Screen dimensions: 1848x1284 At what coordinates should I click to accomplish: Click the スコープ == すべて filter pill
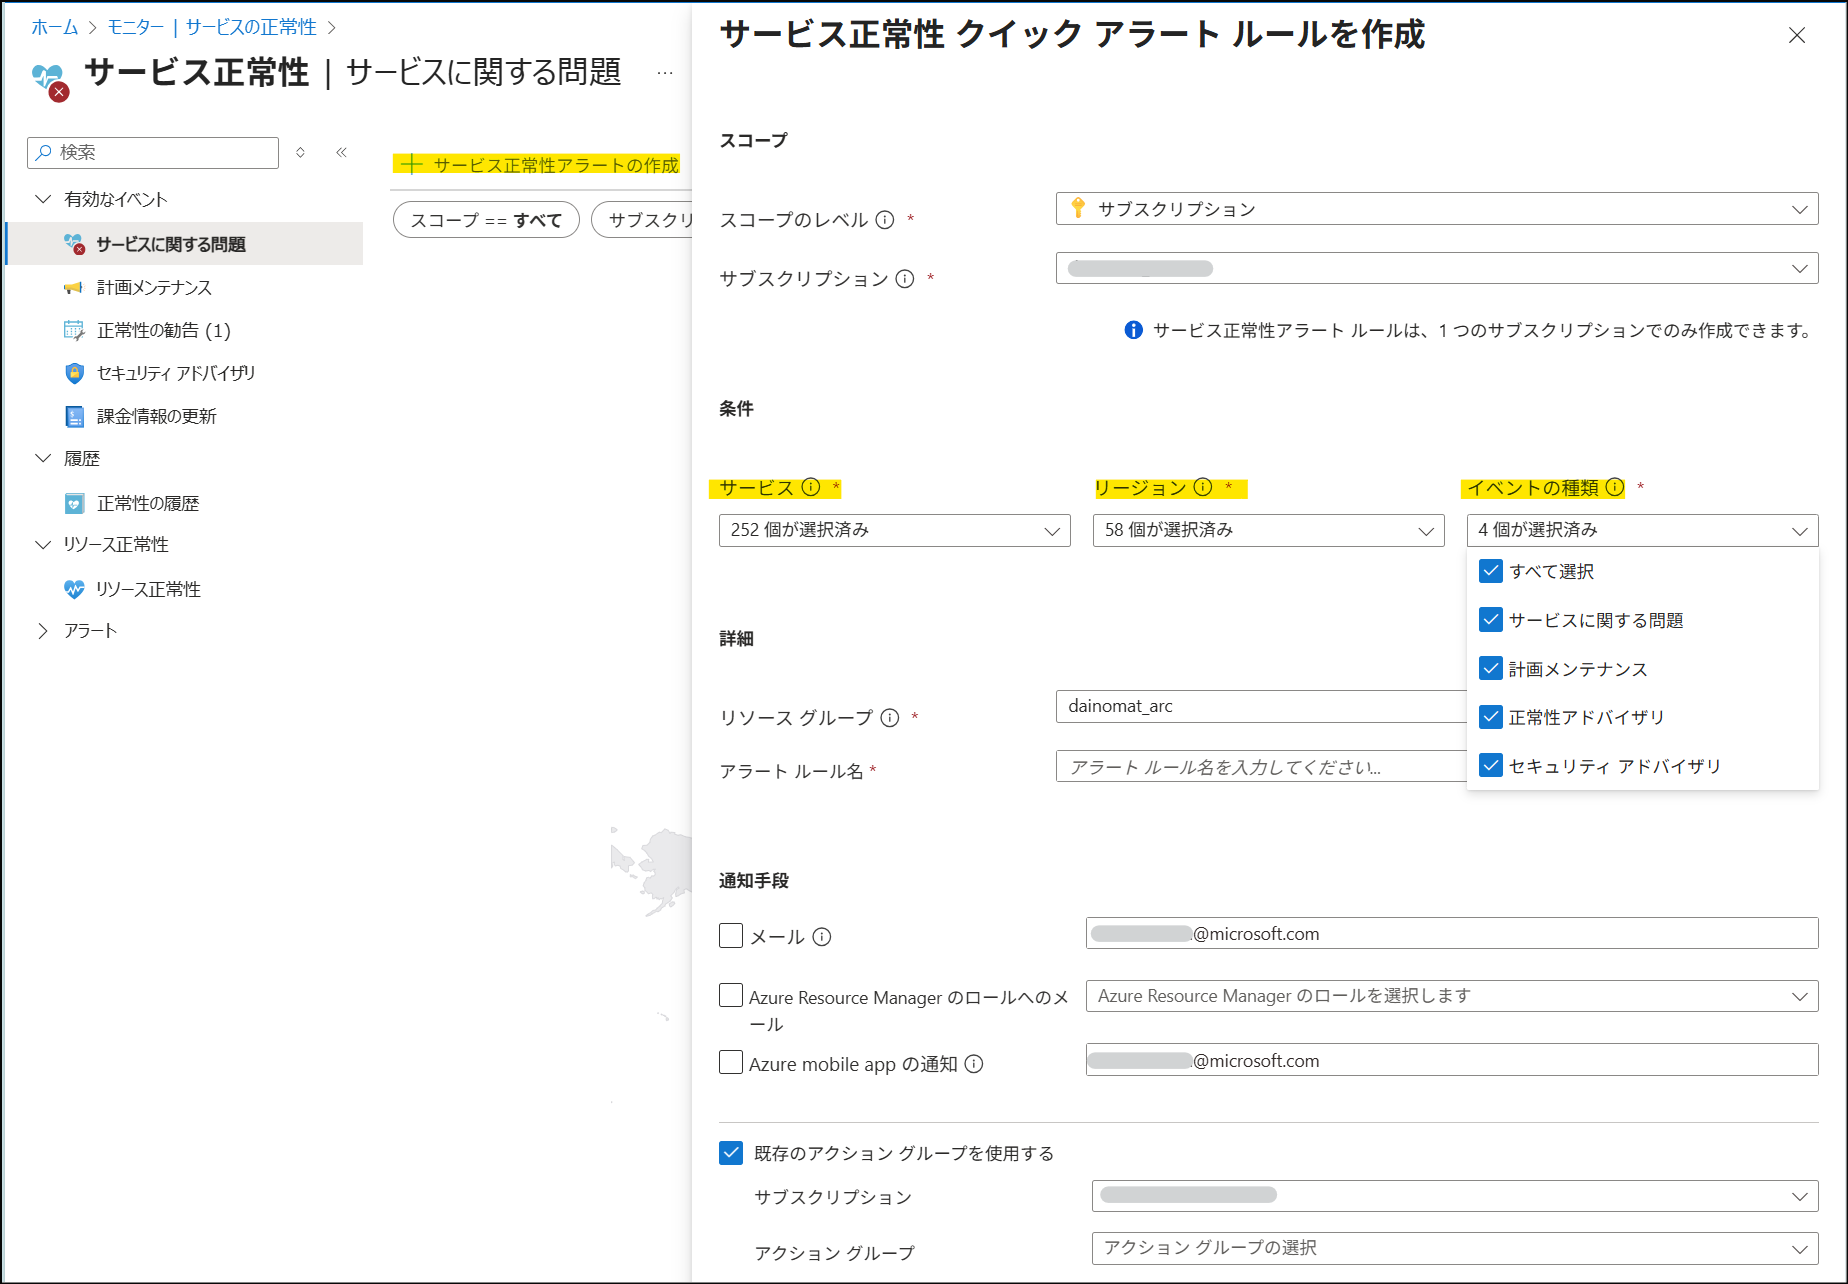click(x=486, y=220)
